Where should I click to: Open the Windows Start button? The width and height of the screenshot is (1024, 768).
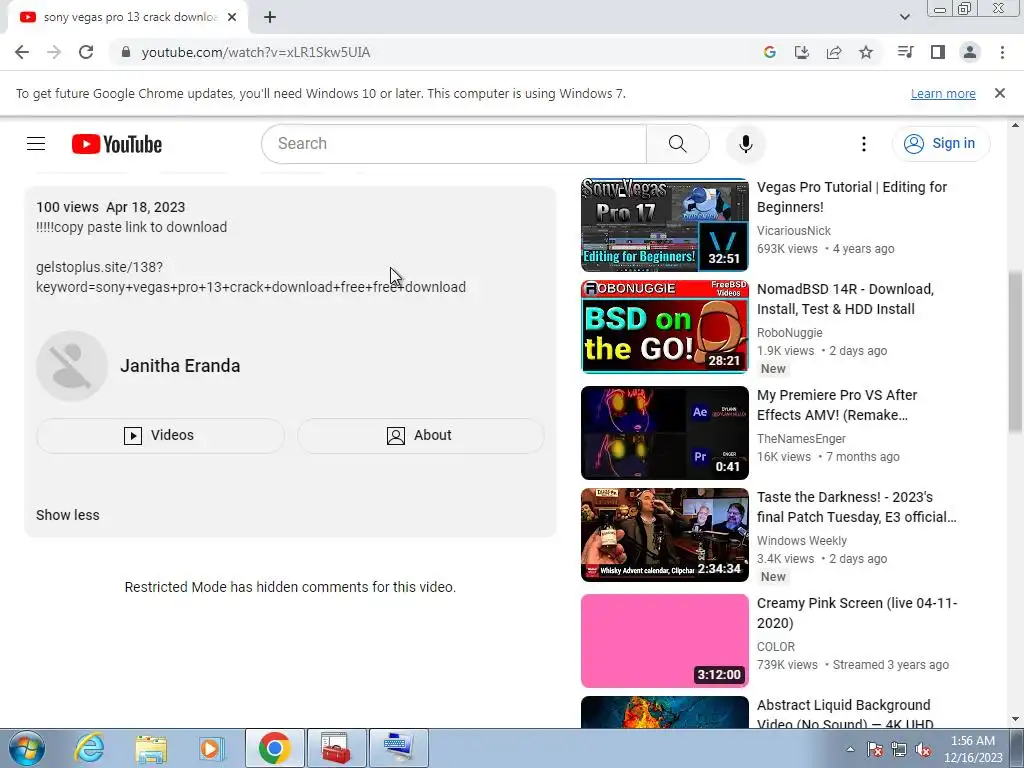pos(26,748)
